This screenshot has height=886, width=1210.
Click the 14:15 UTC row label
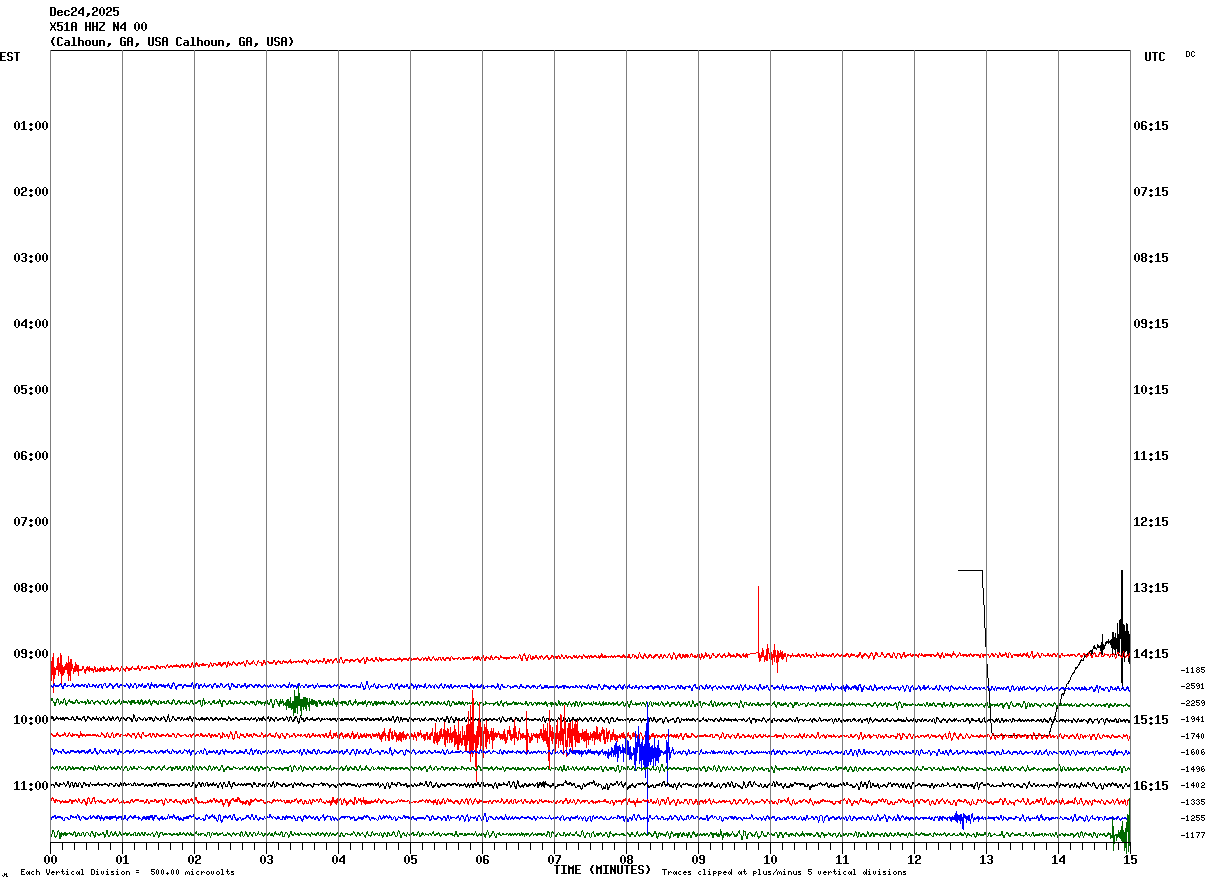pyautogui.click(x=1151, y=654)
